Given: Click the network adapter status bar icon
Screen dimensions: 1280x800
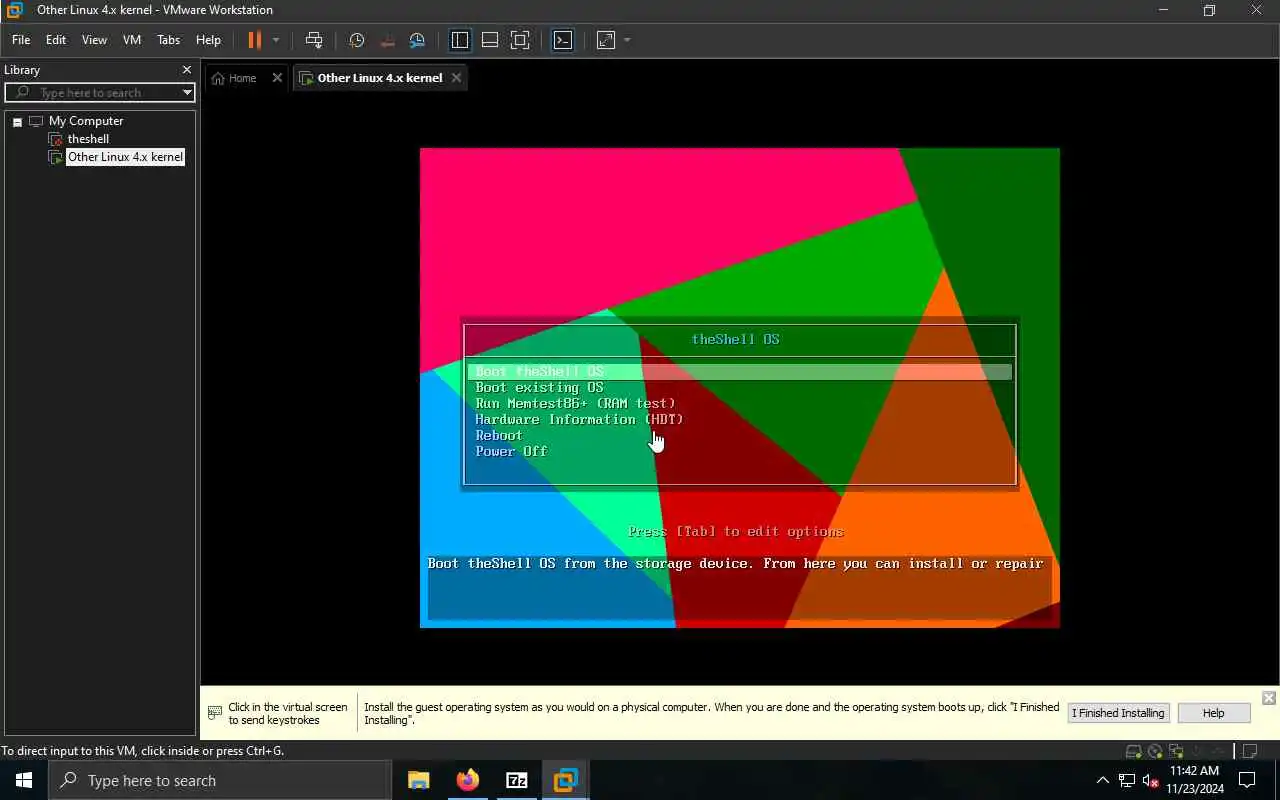Looking at the screenshot, I should [x=1176, y=752].
